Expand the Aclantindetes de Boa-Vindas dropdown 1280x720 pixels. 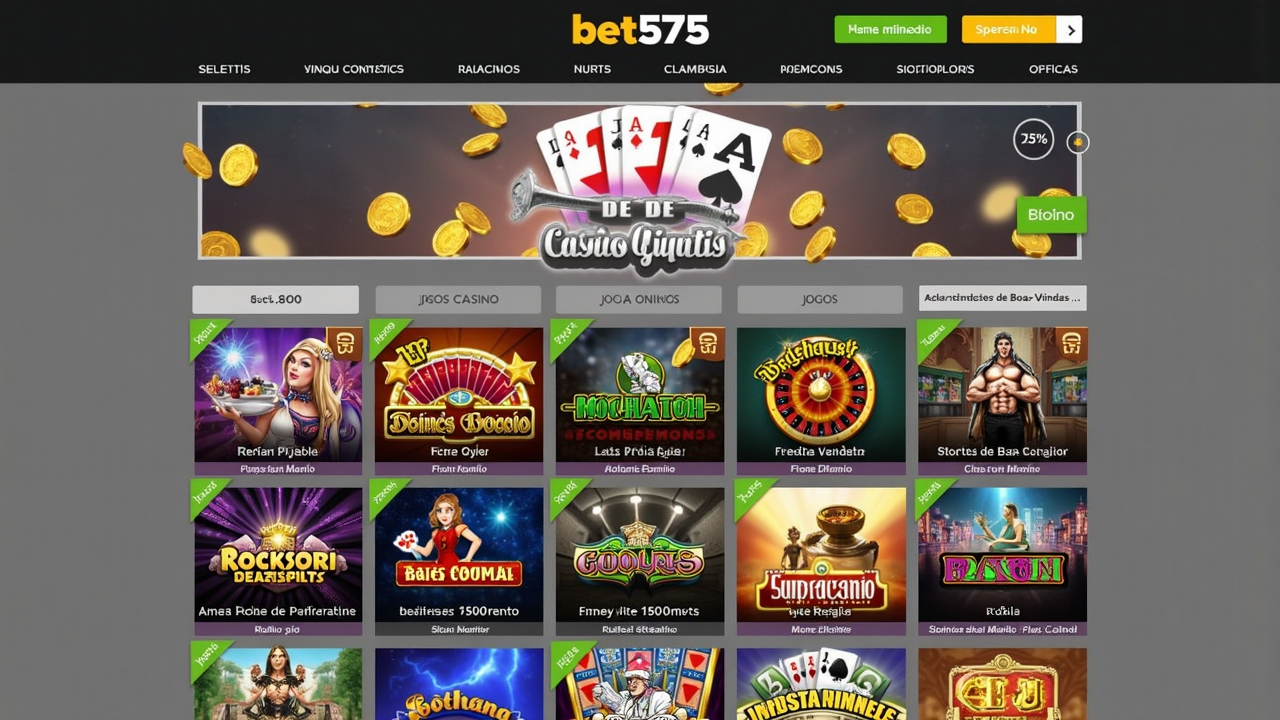[1003, 298]
